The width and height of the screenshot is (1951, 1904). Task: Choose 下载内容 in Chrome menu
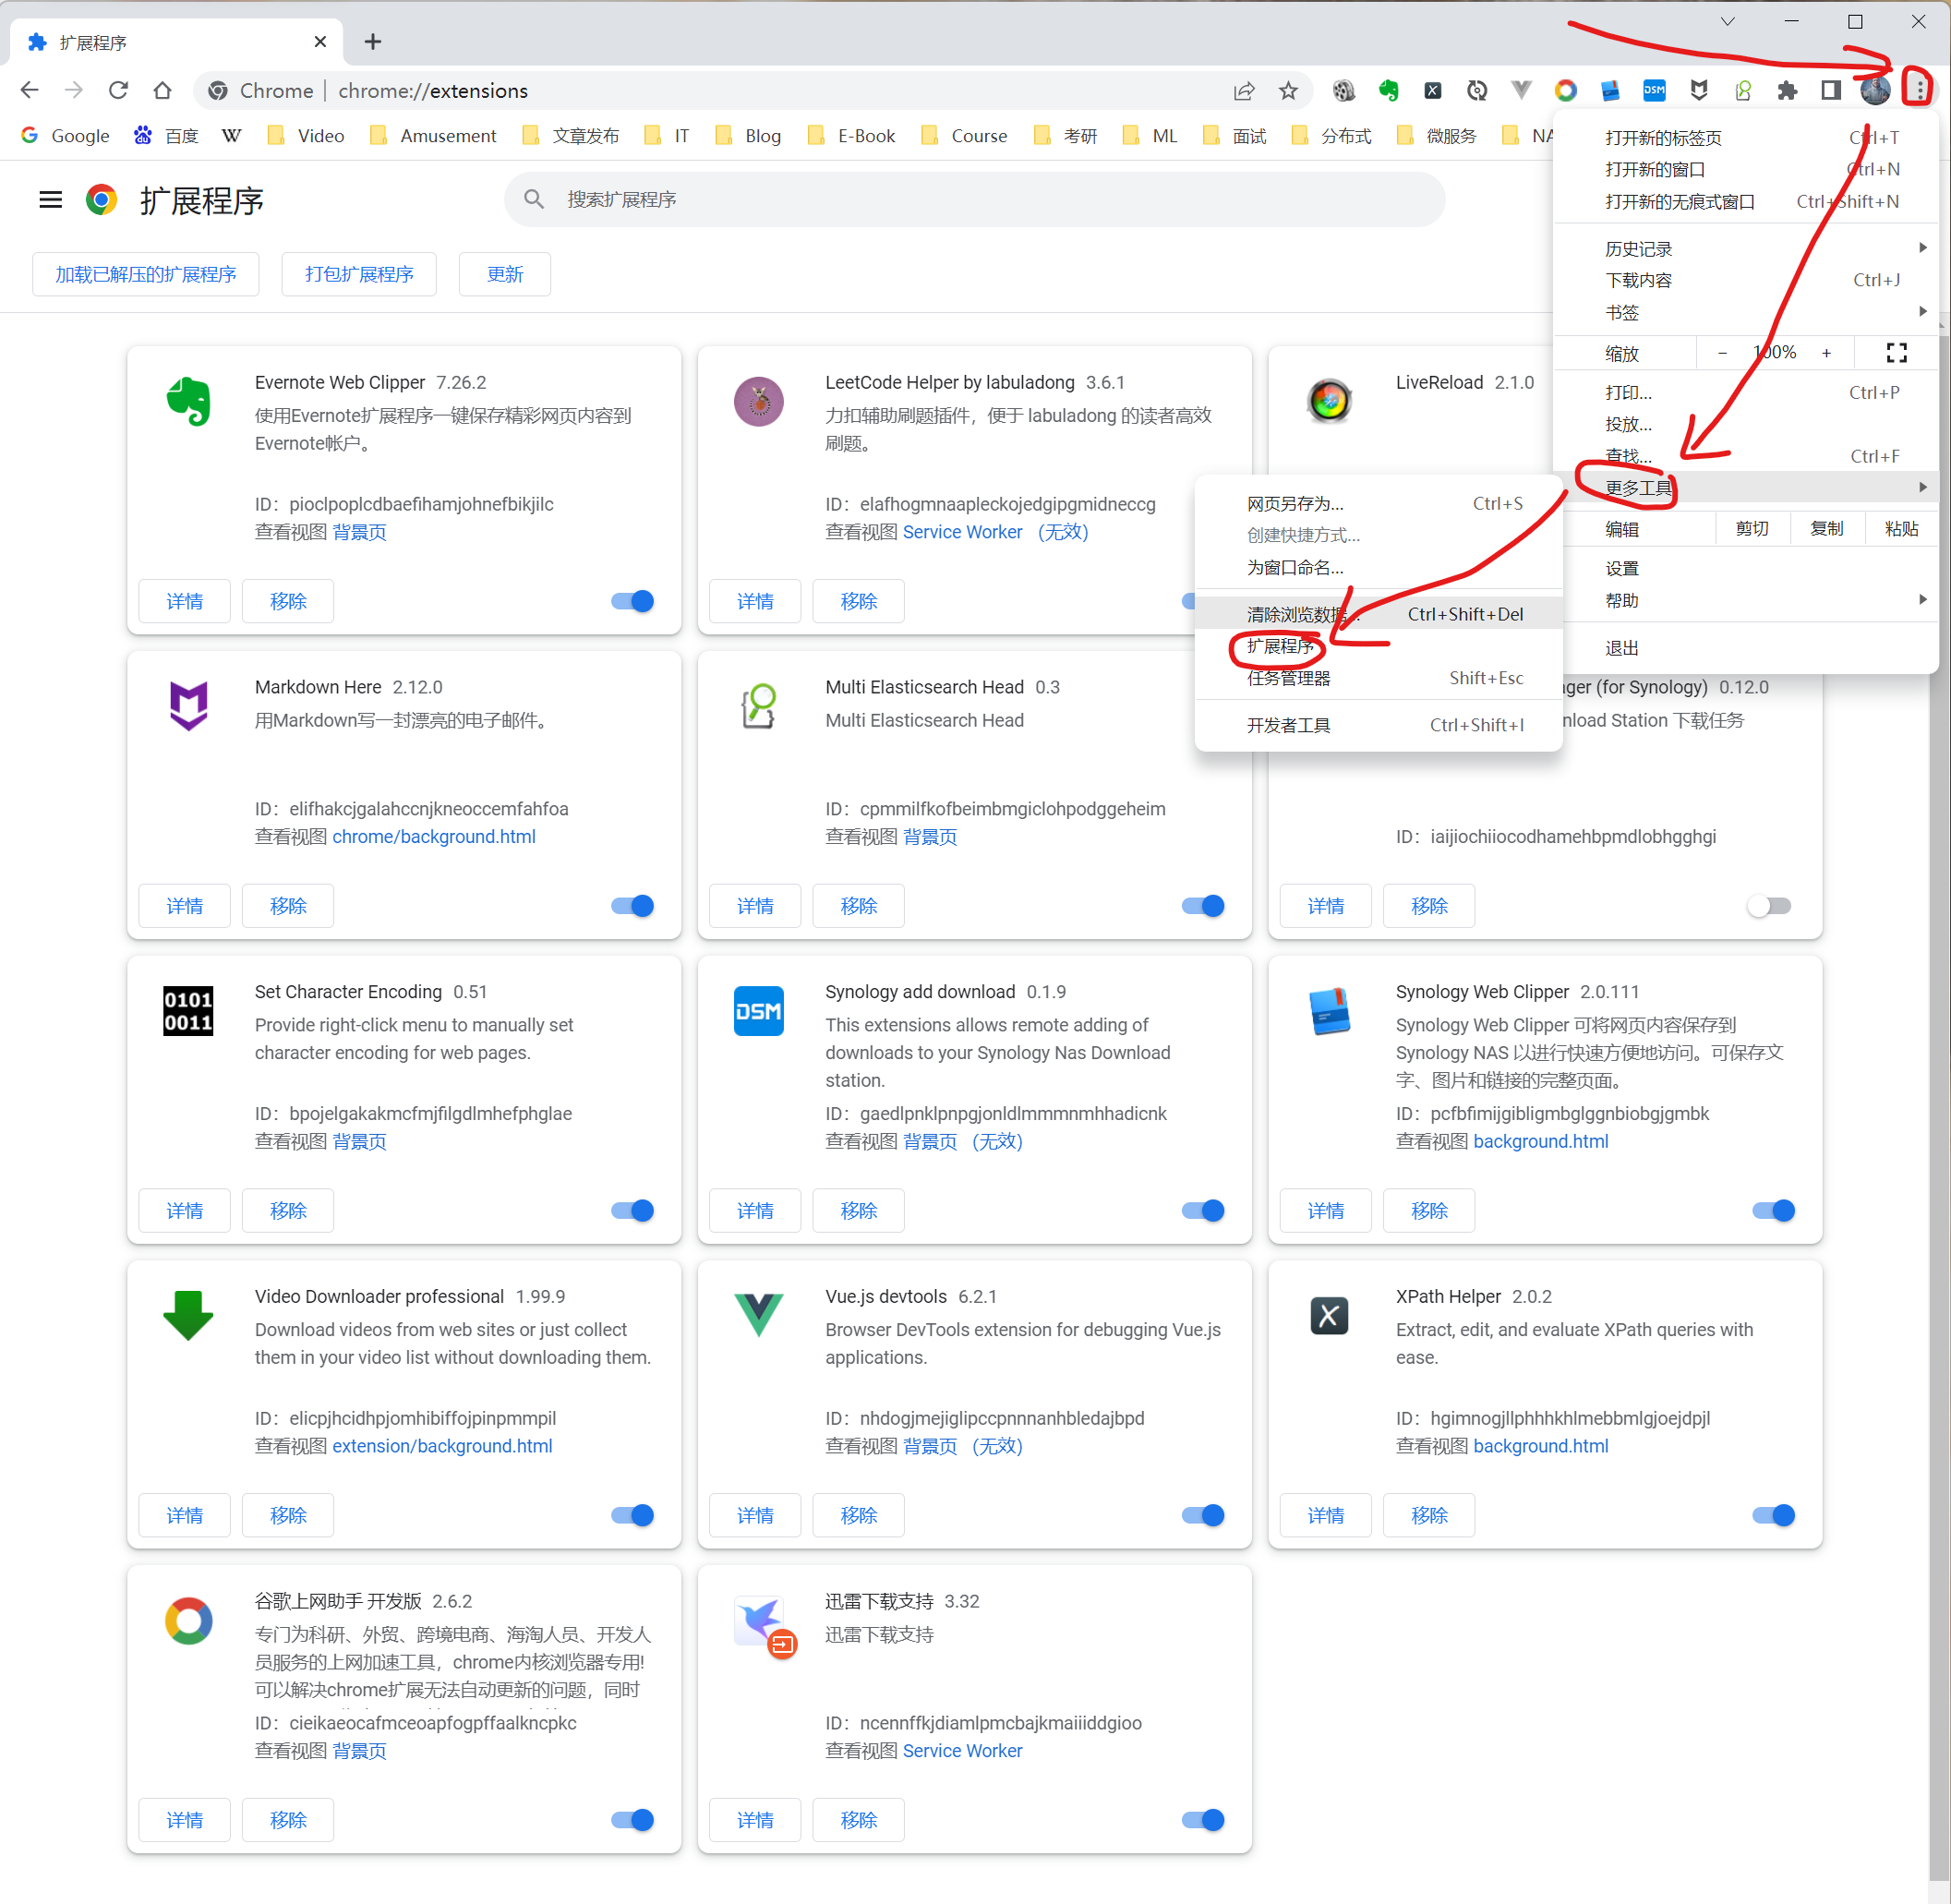coord(1746,280)
